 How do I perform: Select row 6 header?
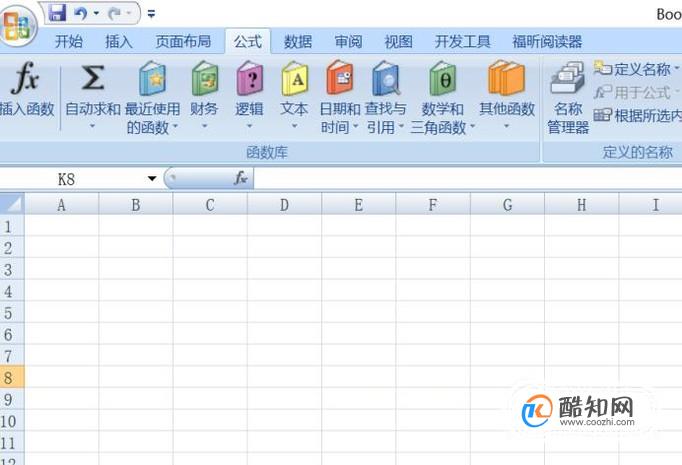click(12, 335)
